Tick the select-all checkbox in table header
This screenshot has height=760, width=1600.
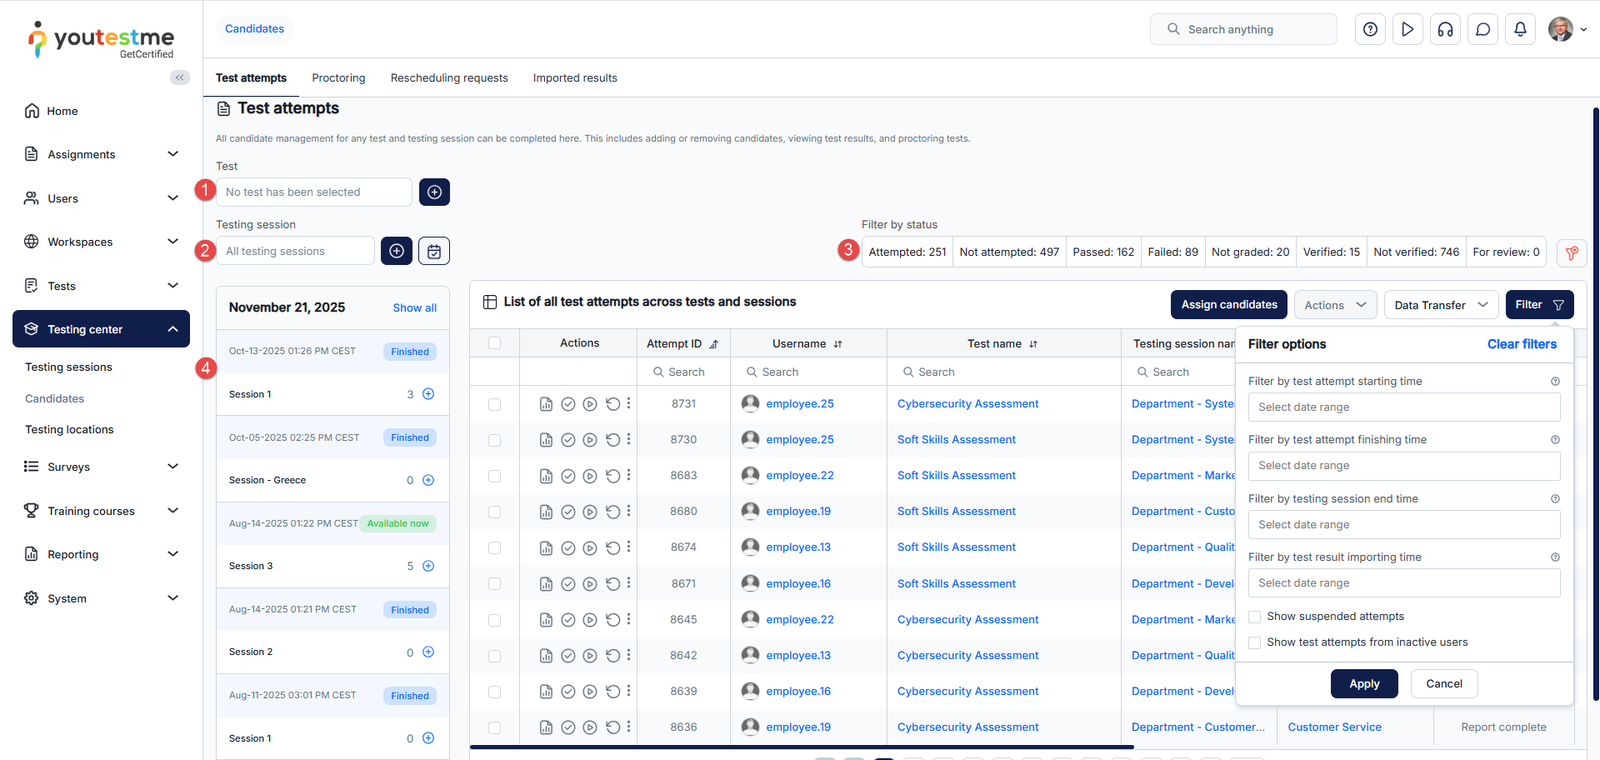[x=494, y=343]
